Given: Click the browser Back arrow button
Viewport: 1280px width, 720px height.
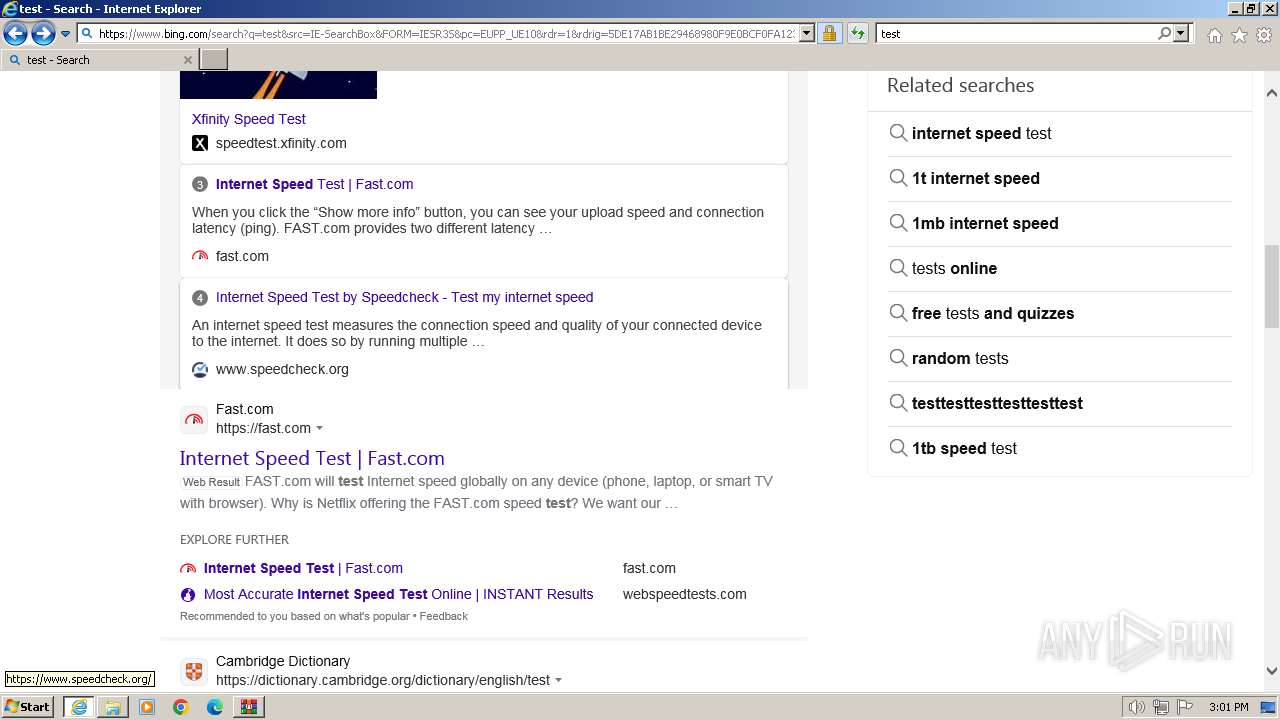Looking at the screenshot, I should (15, 33).
